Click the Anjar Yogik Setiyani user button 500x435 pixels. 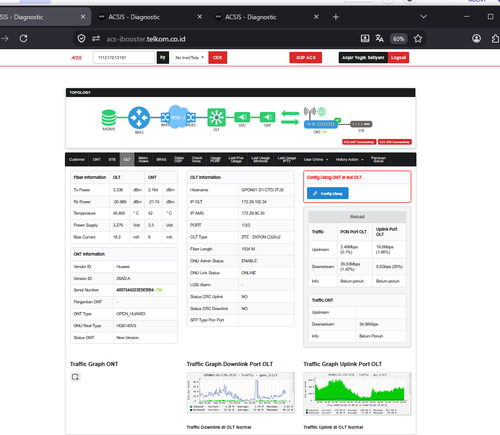pyautogui.click(x=363, y=58)
